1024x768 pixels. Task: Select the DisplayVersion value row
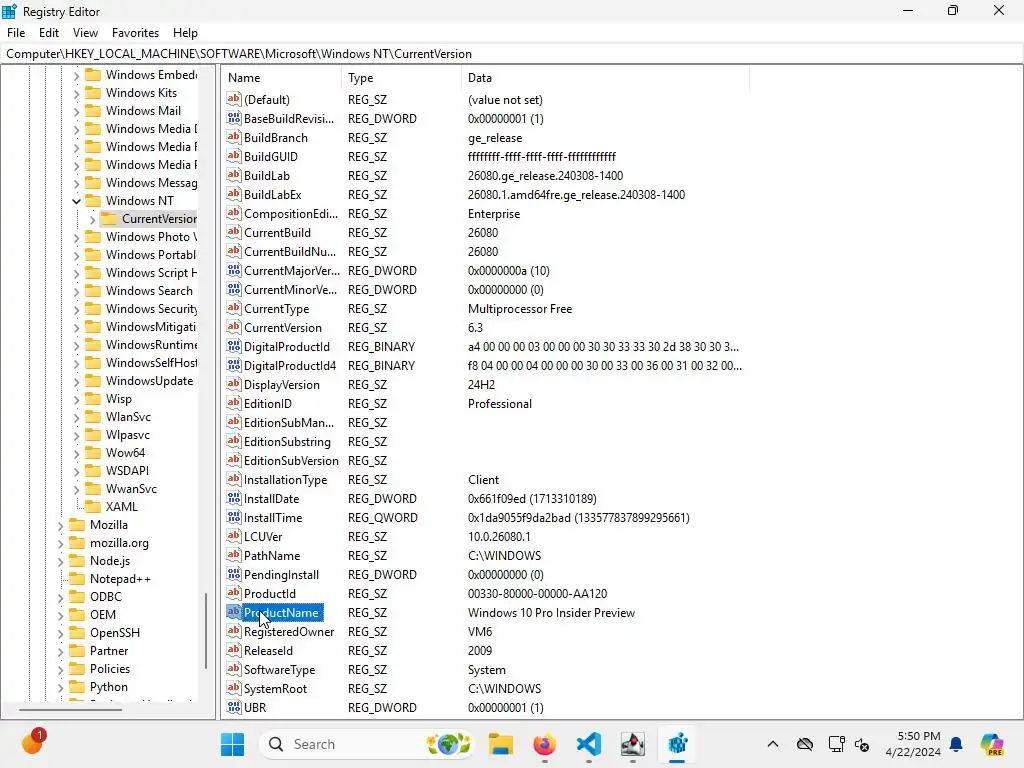tap(487, 385)
